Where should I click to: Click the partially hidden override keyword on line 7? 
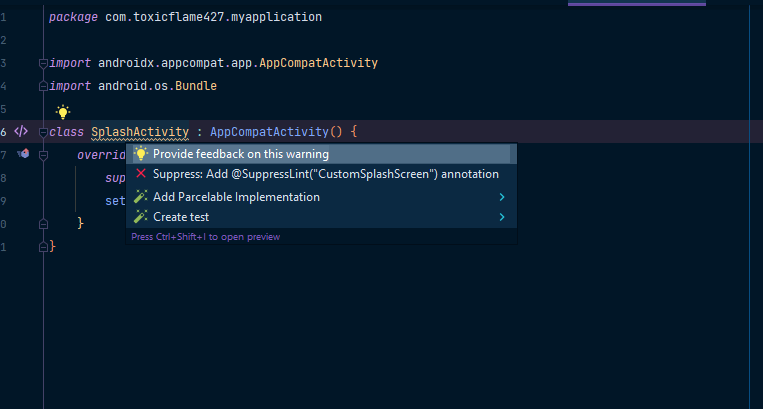pyautogui.click(x=101, y=155)
